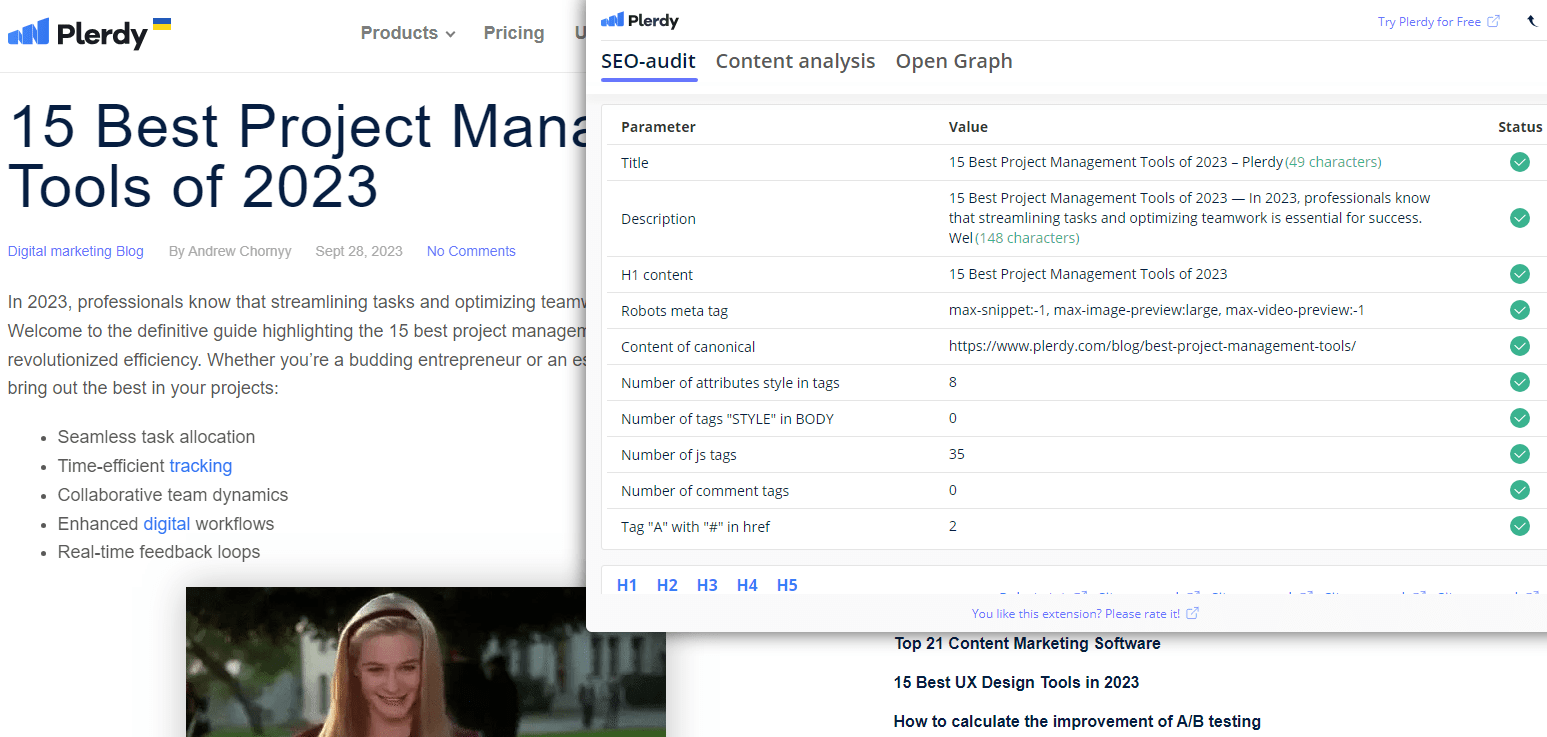Click the author name 'By Andrew Chornyy'

pyautogui.click(x=230, y=251)
